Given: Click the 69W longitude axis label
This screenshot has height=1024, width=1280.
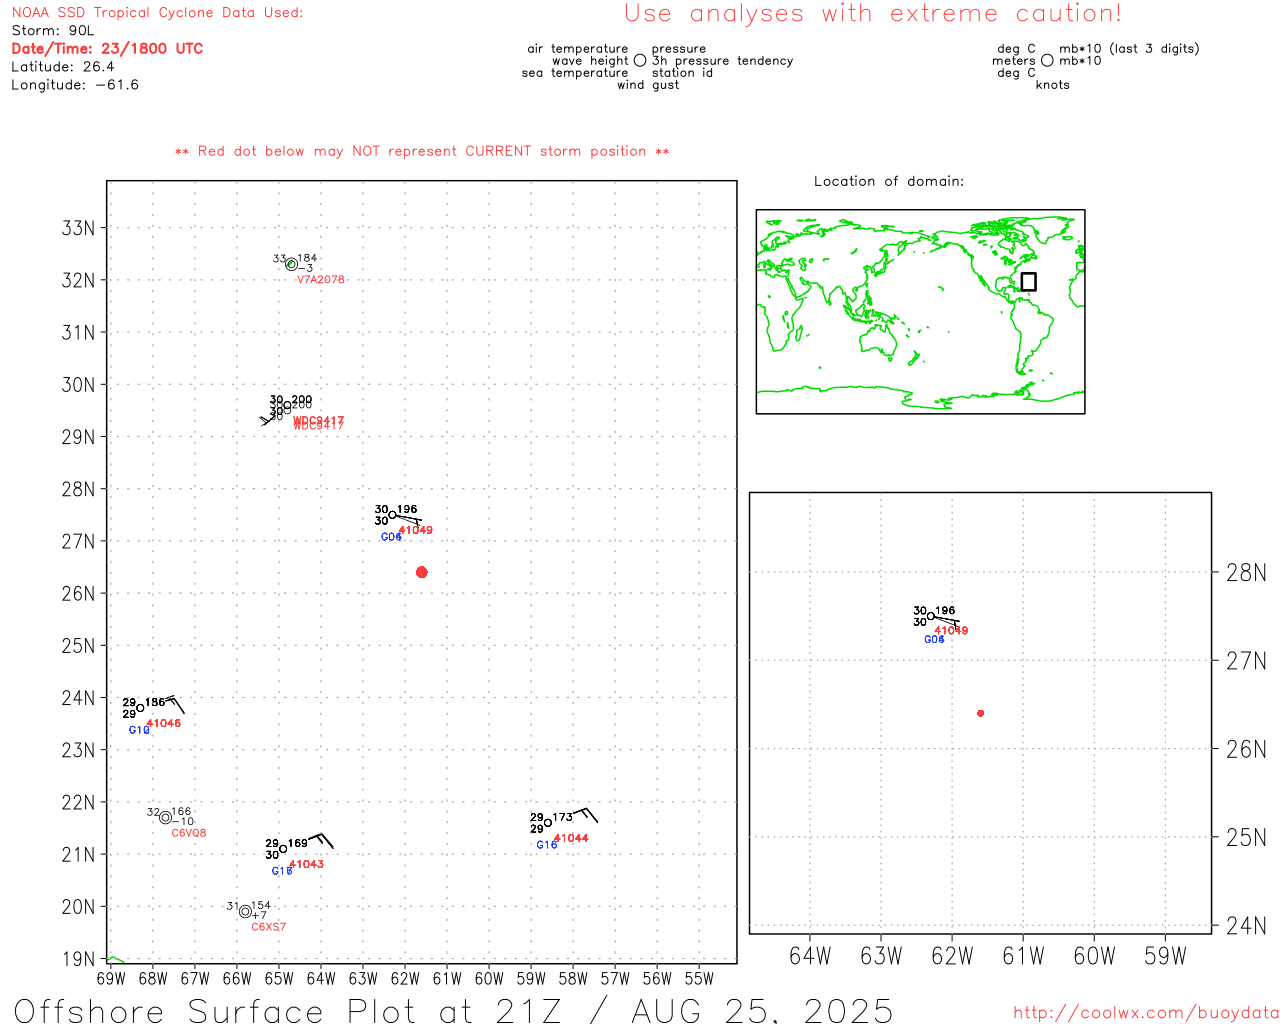Looking at the screenshot, I should [111, 979].
